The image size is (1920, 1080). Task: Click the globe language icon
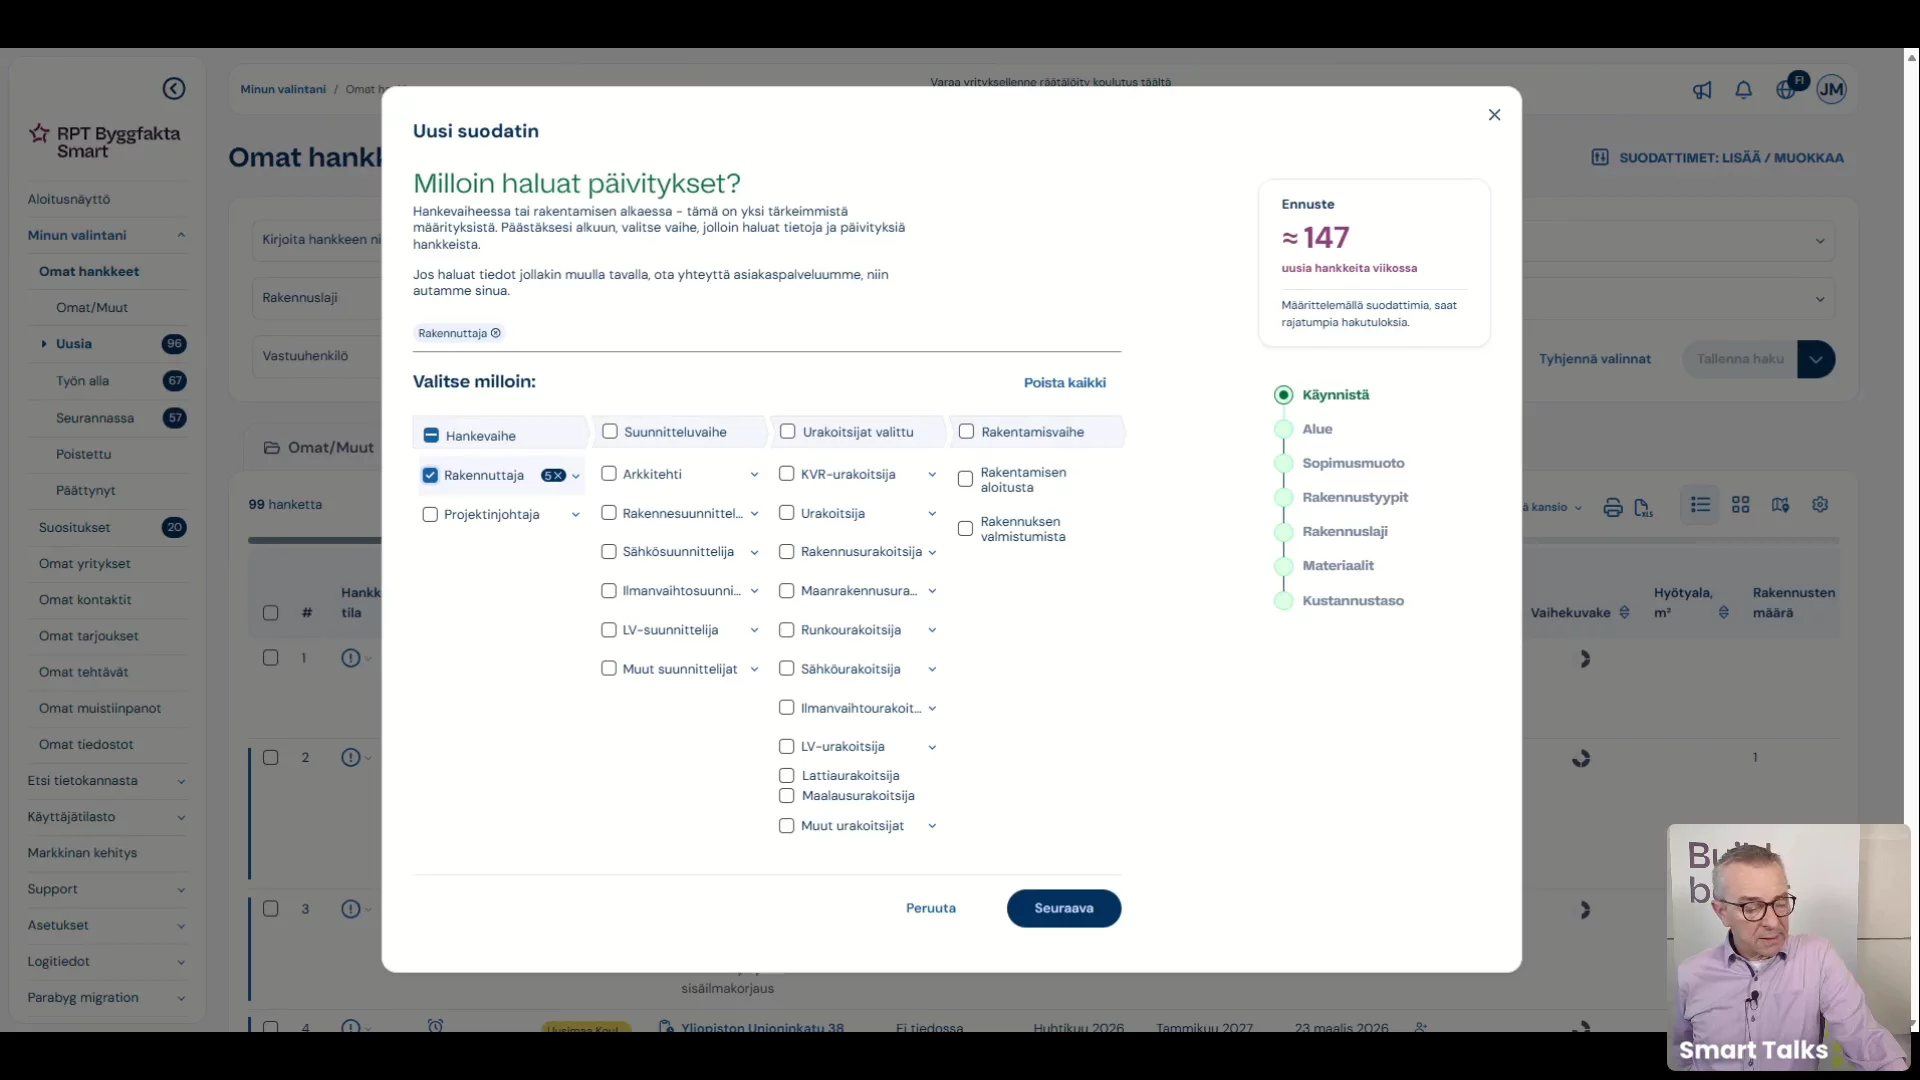click(1786, 90)
